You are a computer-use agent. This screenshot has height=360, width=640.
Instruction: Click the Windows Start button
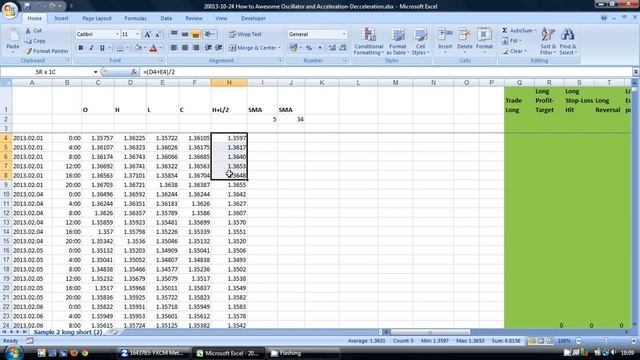coord(13,353)
